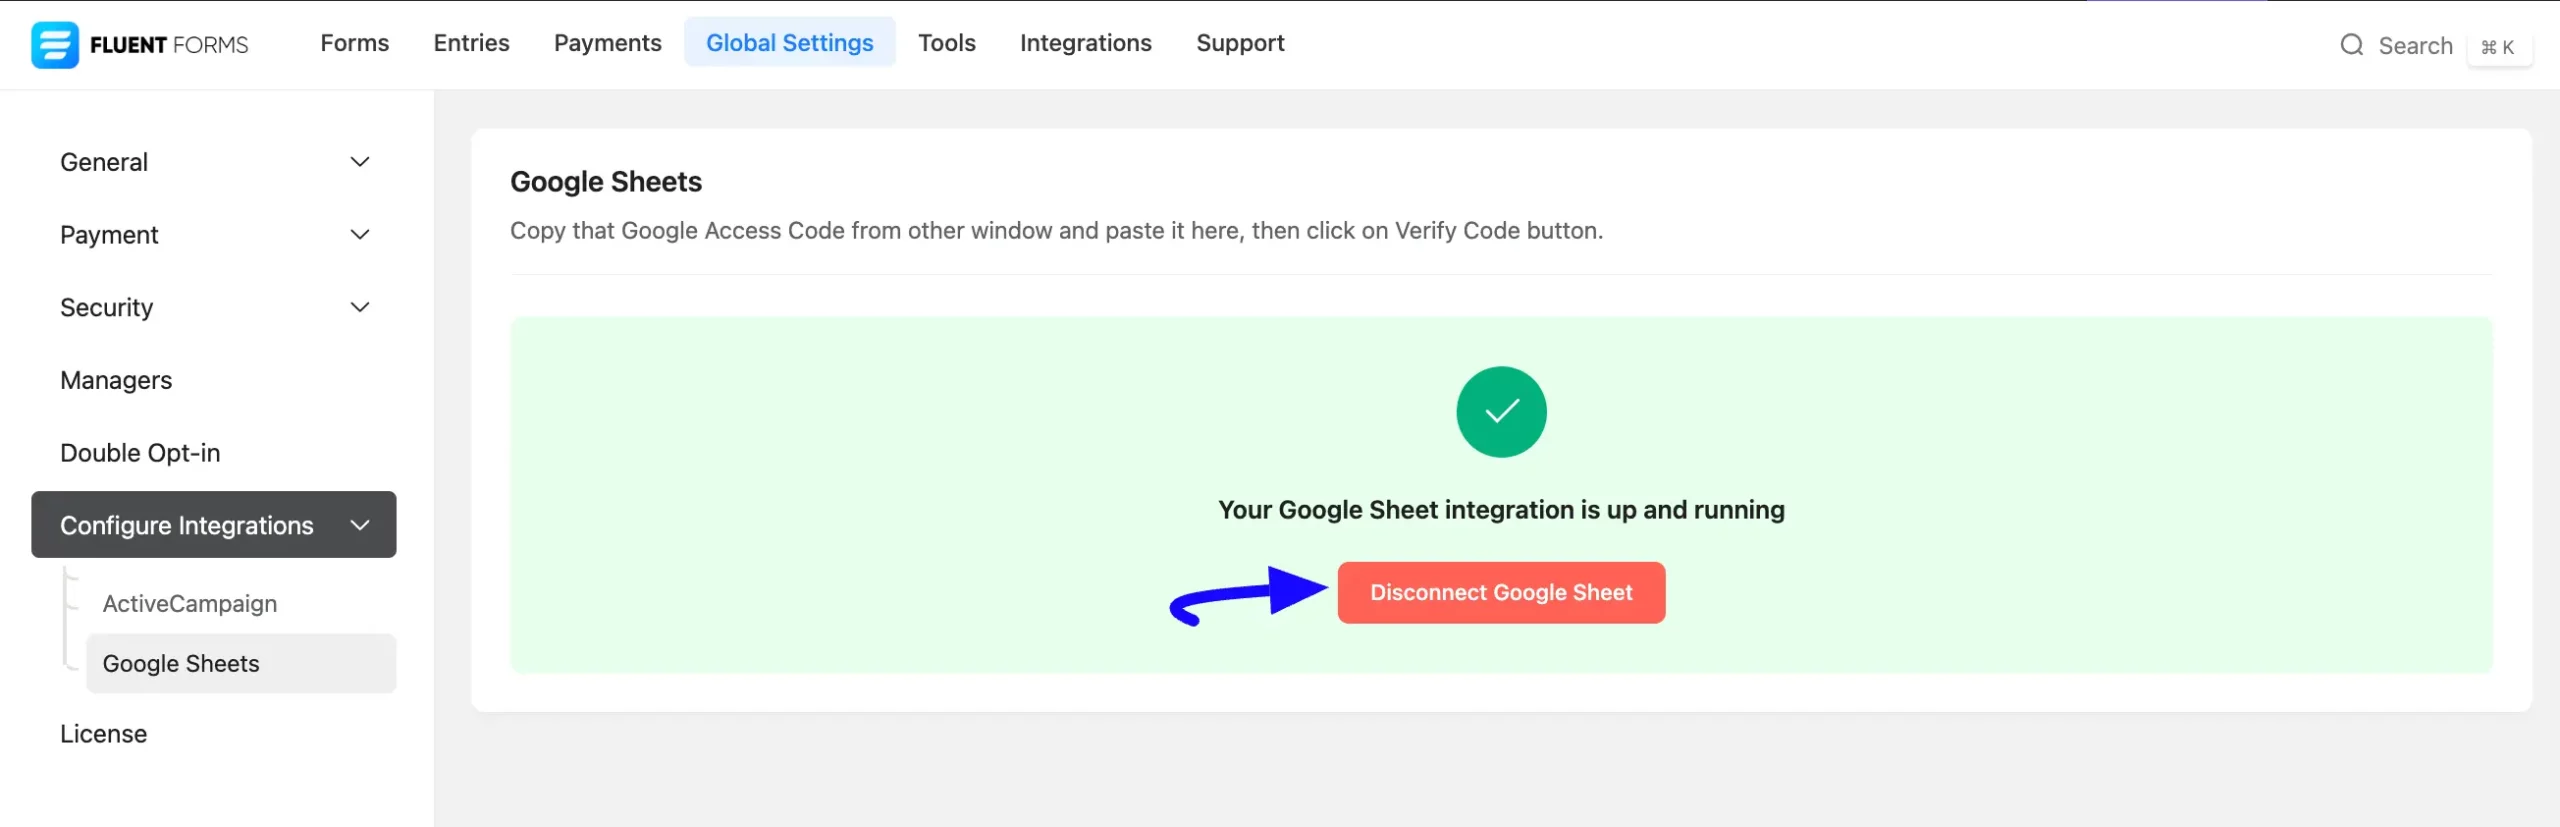Expand the Payment section chevron
This screenshot has height=827, width=2560.
[x=360, y=235]
